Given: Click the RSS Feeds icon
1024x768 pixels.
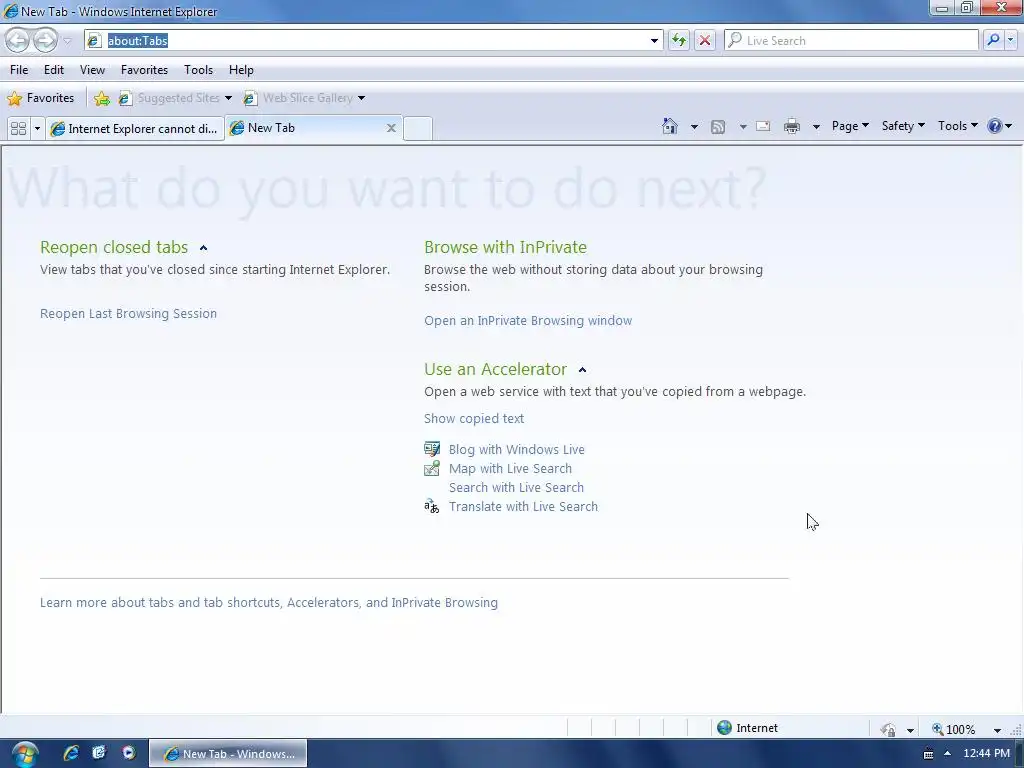Looking at the screenshot, I should click(x=718, y=127).
